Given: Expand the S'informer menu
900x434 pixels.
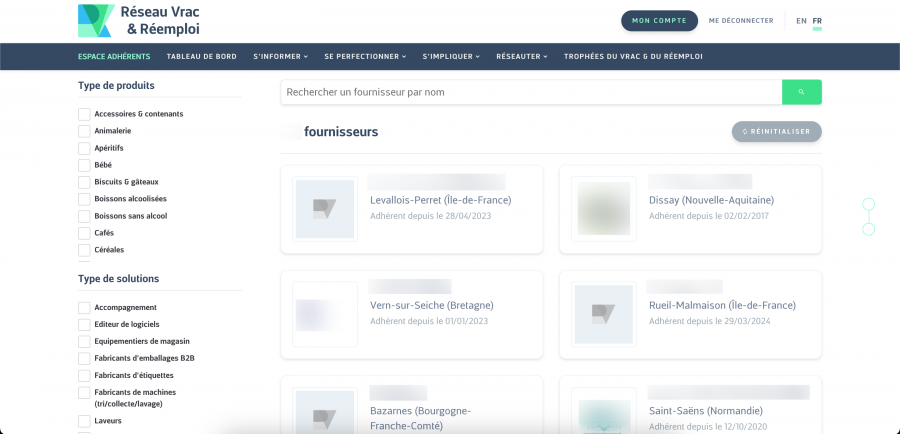Looking at the screenshot, I should coord(280,57).
